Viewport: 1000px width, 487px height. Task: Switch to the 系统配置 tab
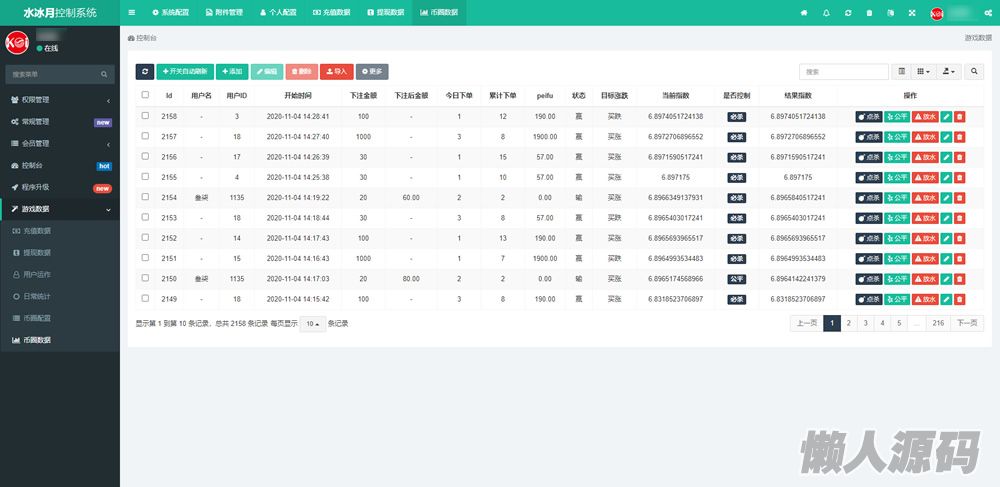[170, 13]
